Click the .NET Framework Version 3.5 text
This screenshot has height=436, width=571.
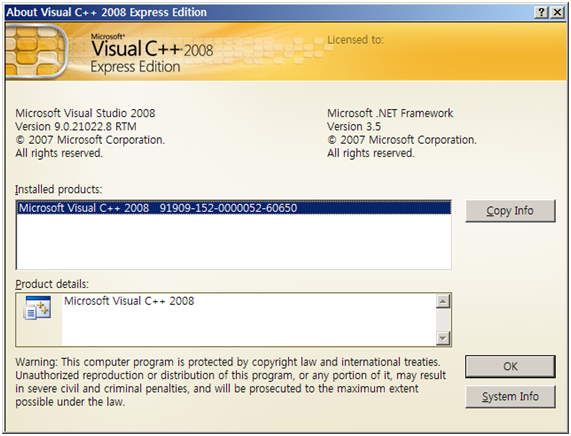click(354, 126)
